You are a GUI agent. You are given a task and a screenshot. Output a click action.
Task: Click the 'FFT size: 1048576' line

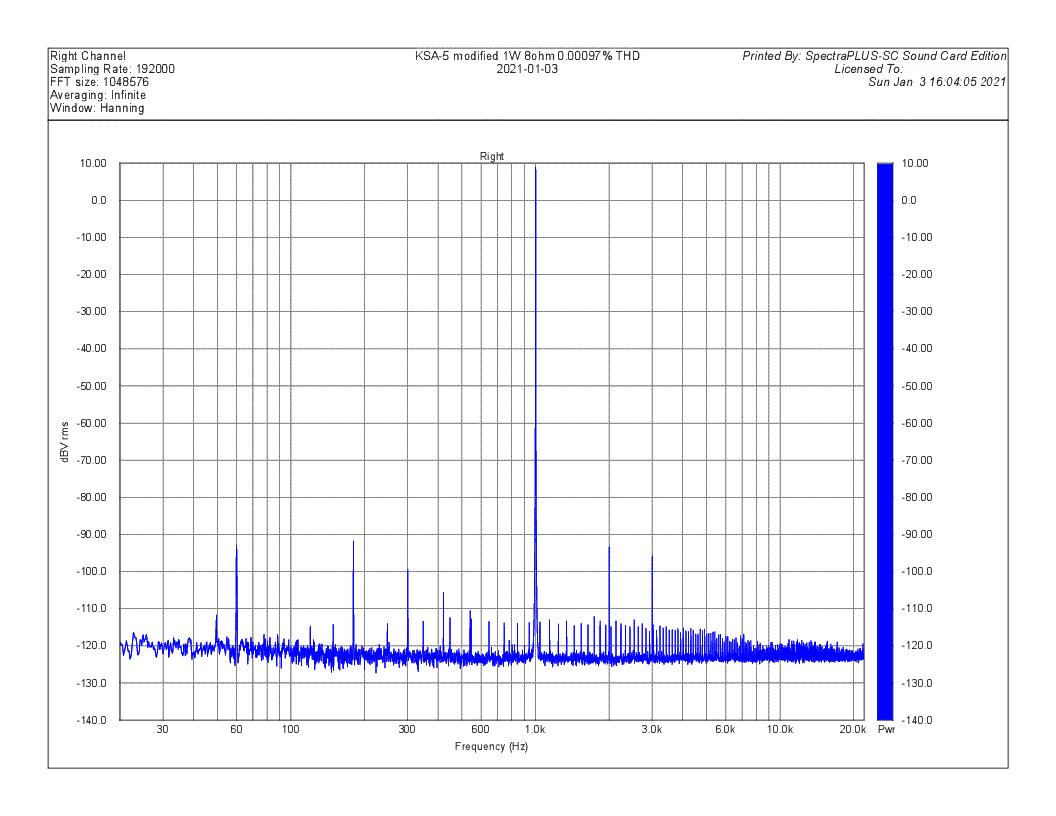pos(99,82)
